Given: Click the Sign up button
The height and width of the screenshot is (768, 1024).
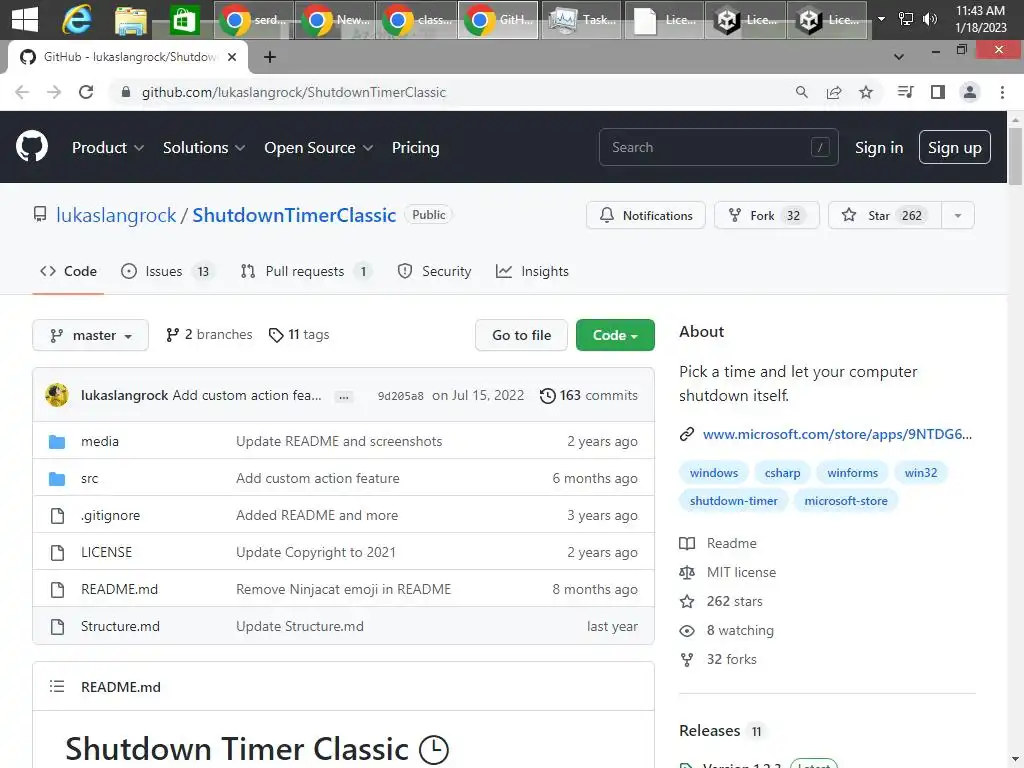Looking at the screenshot, I should 955,148.
